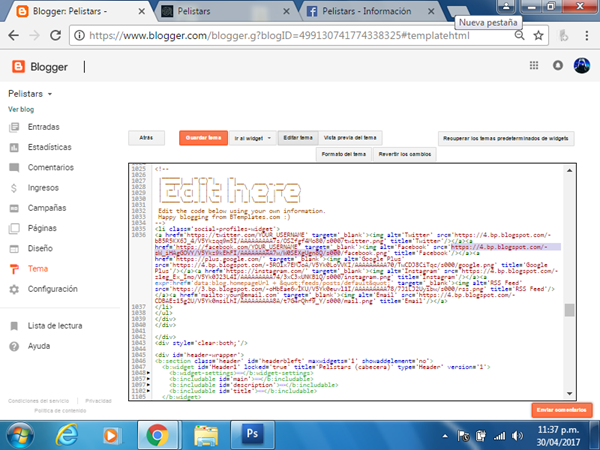Open Ingresos dollar sign icon
This screenshot has height=450, width=600.
(x=14, y=187)
